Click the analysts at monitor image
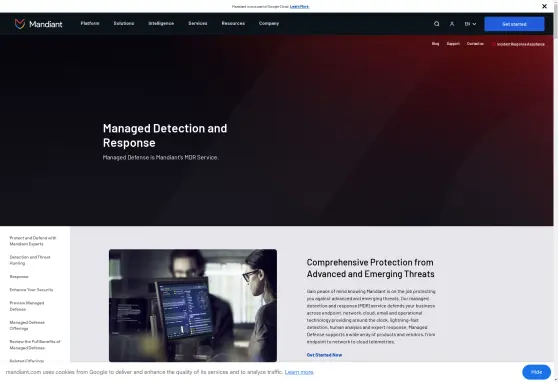The height and width of the screenshot is (382, 558). [x=193, y=305]
